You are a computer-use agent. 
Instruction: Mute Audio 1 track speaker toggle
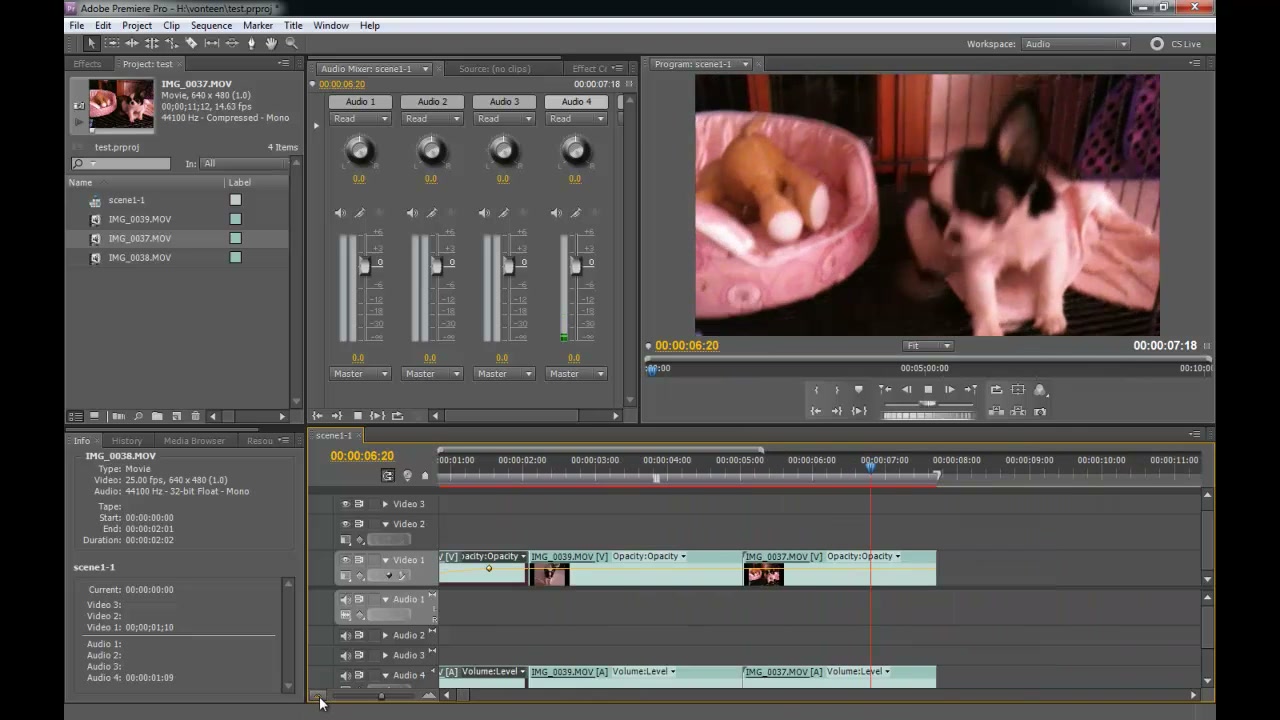345,599
